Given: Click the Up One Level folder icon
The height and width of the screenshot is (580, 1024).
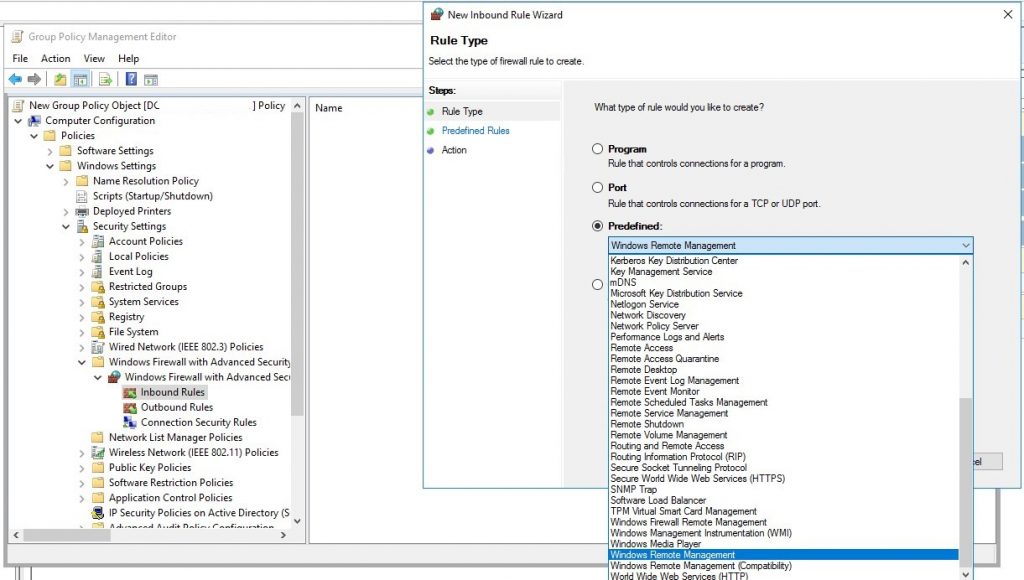Looking at the screenshot, I should [x=60, y=80].
